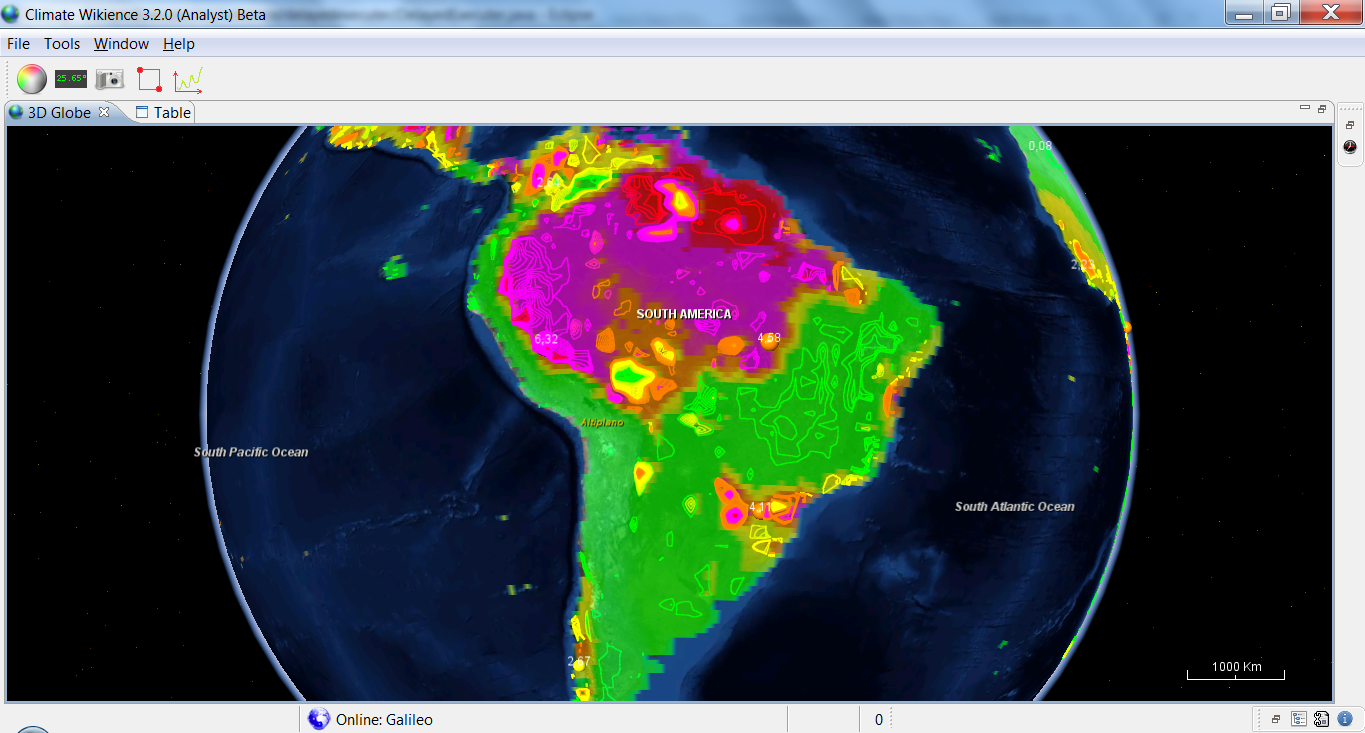Viewport: 1365px width, 733px height.
Task: Close the 3D Globe tab
Action: tap(103, 112)
